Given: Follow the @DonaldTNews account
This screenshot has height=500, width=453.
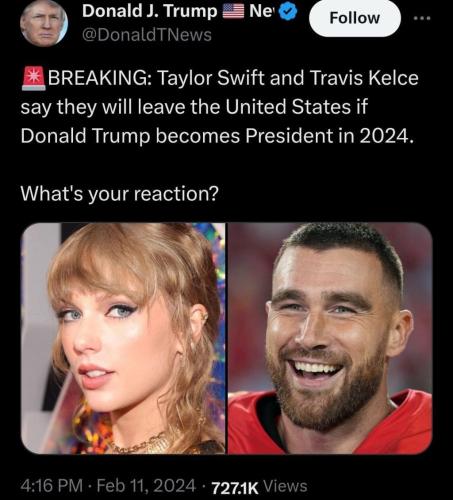Looking at the screenshot, I should [x=355, y=18].
